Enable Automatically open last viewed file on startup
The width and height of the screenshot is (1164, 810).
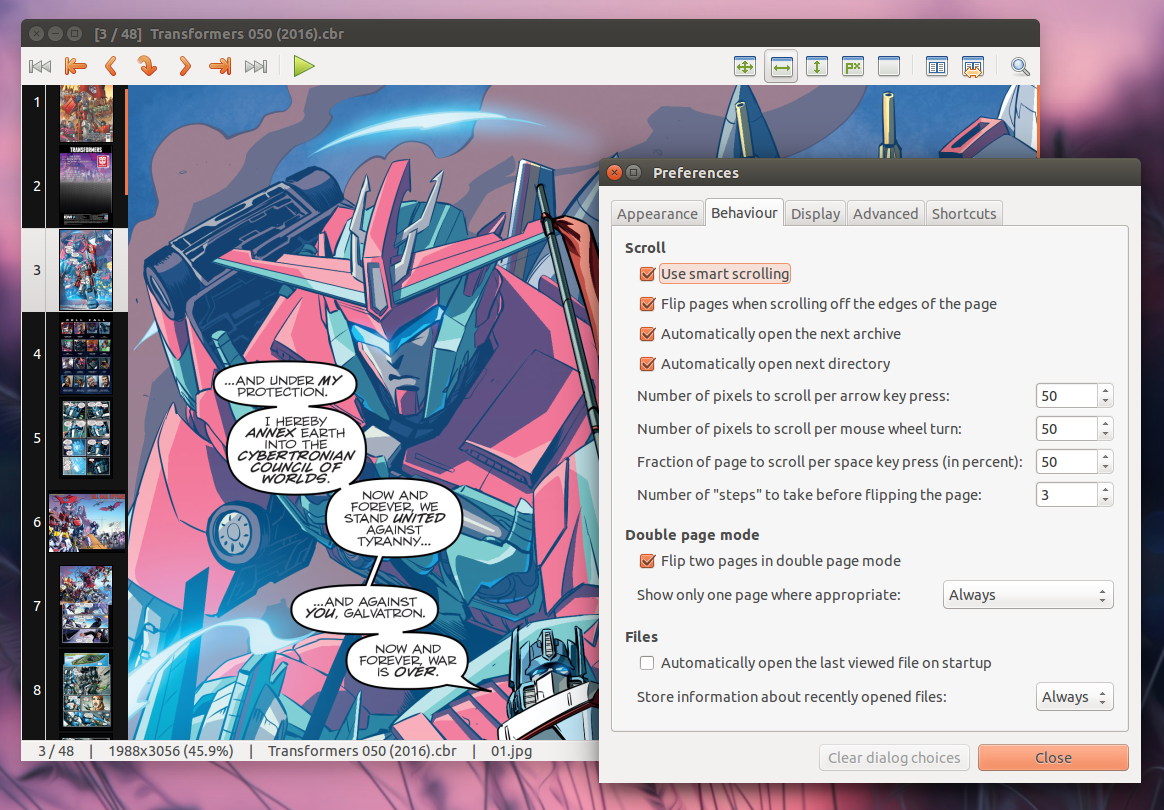click(x=647, y=663)
